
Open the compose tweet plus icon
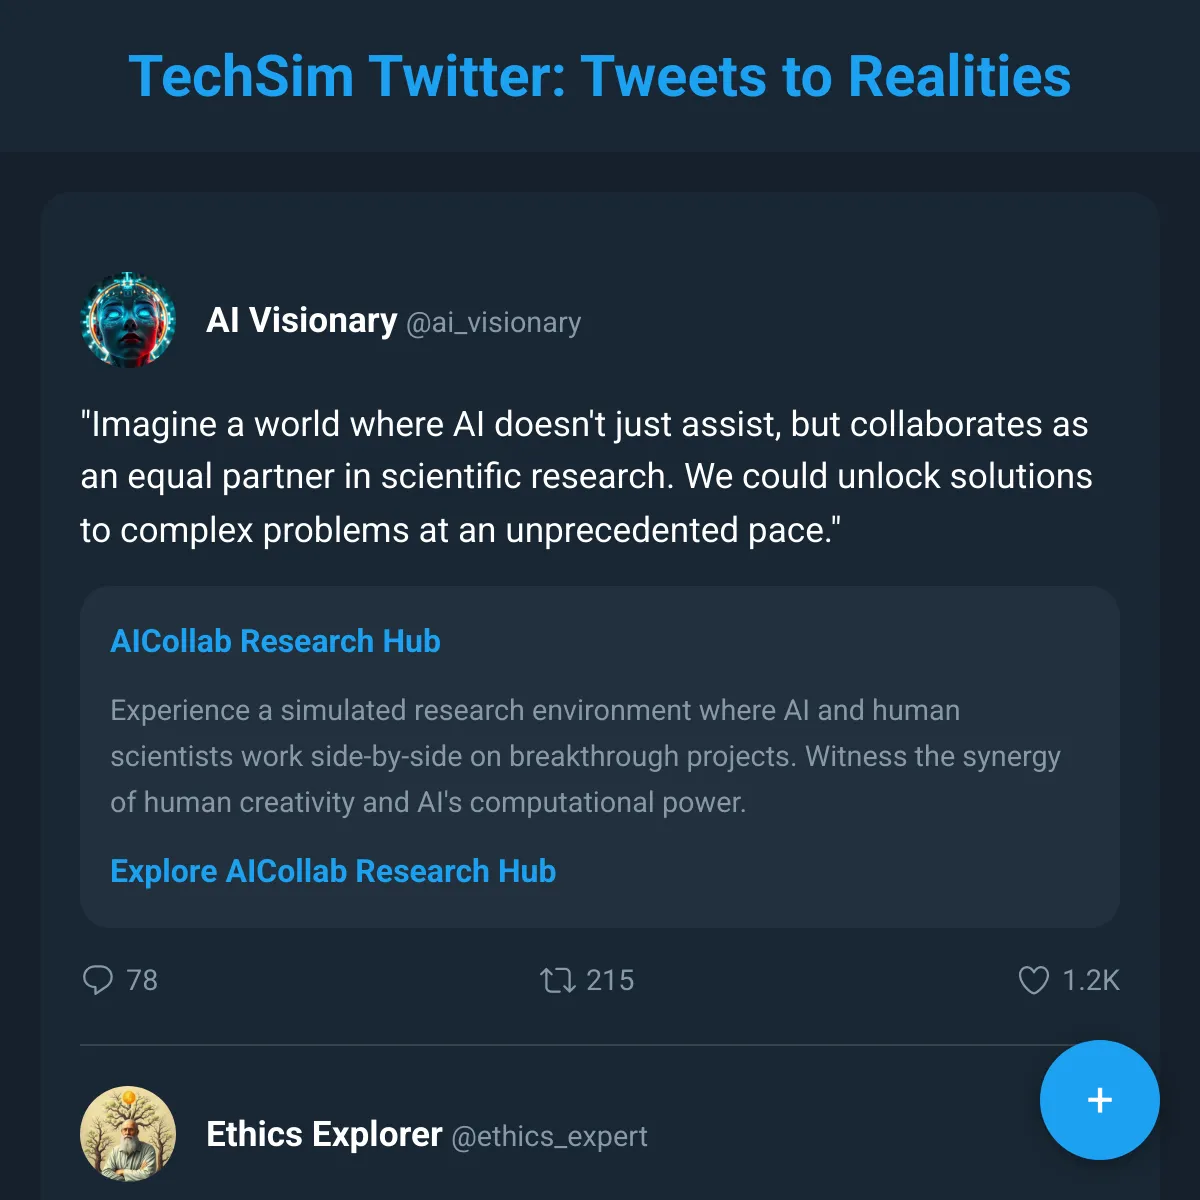(1099, 1100)
